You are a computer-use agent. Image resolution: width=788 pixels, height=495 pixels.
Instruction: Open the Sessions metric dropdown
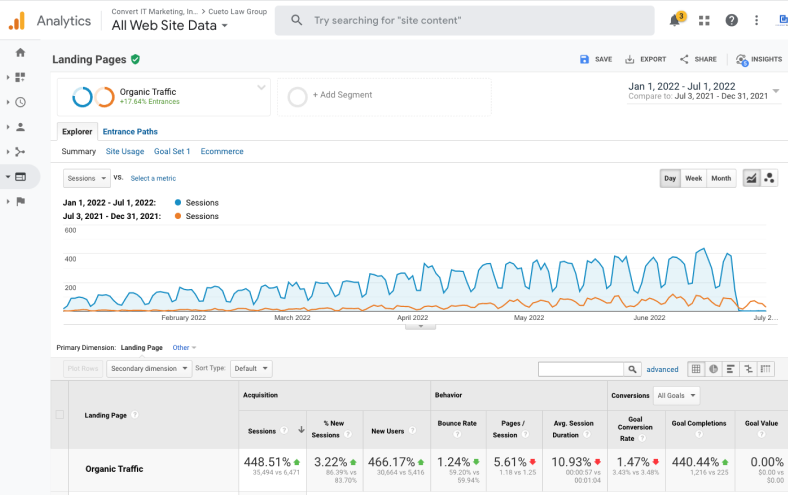pyautogui.click(x=86, y=178)
